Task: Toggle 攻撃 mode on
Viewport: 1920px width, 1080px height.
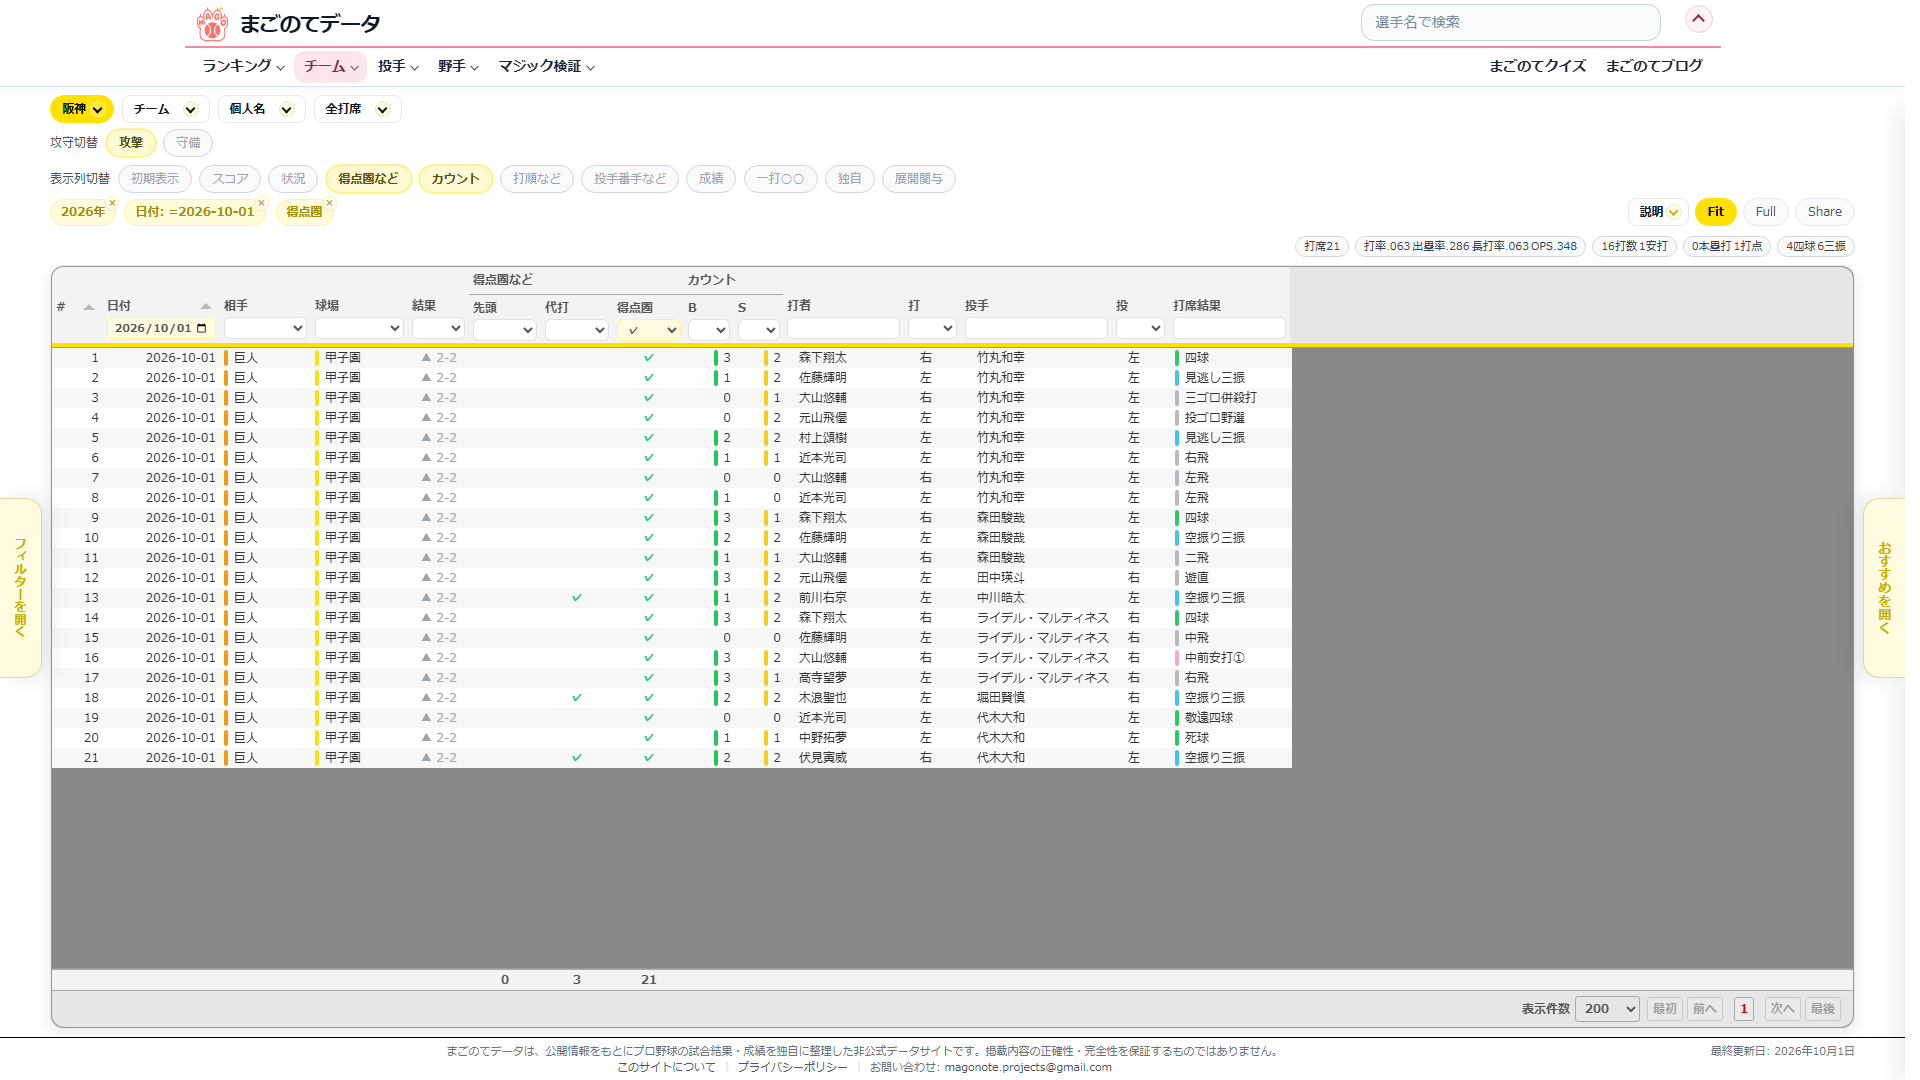Action: (131, 143)
